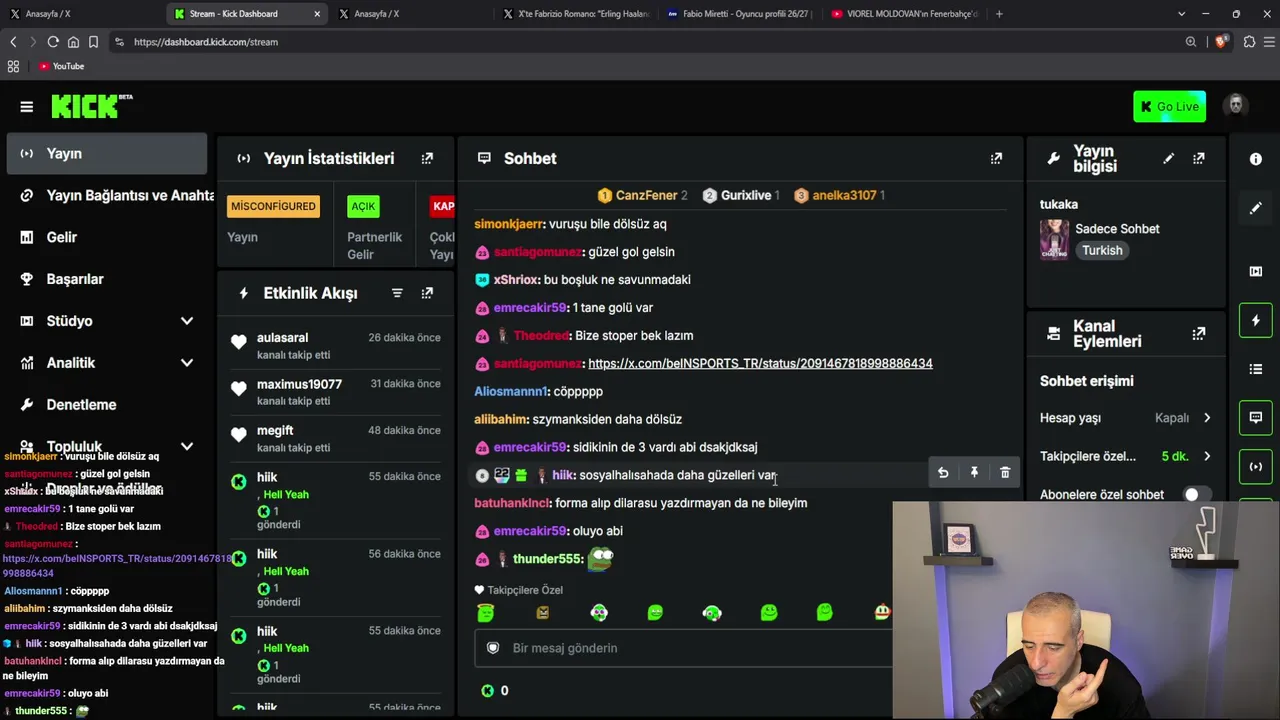
Task: Click the browser home button
Action: coord(73,42)
